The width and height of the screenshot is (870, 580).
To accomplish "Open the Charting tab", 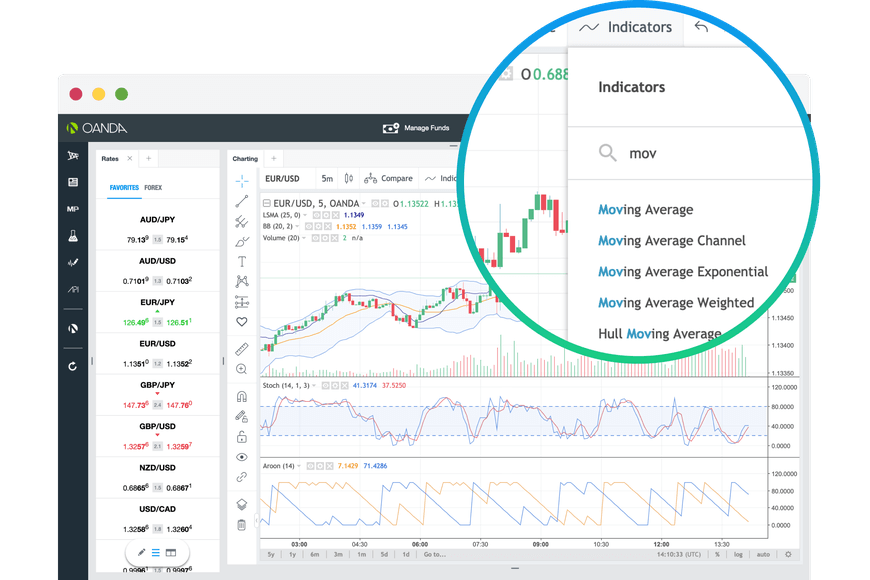I will tap(245, 159).
